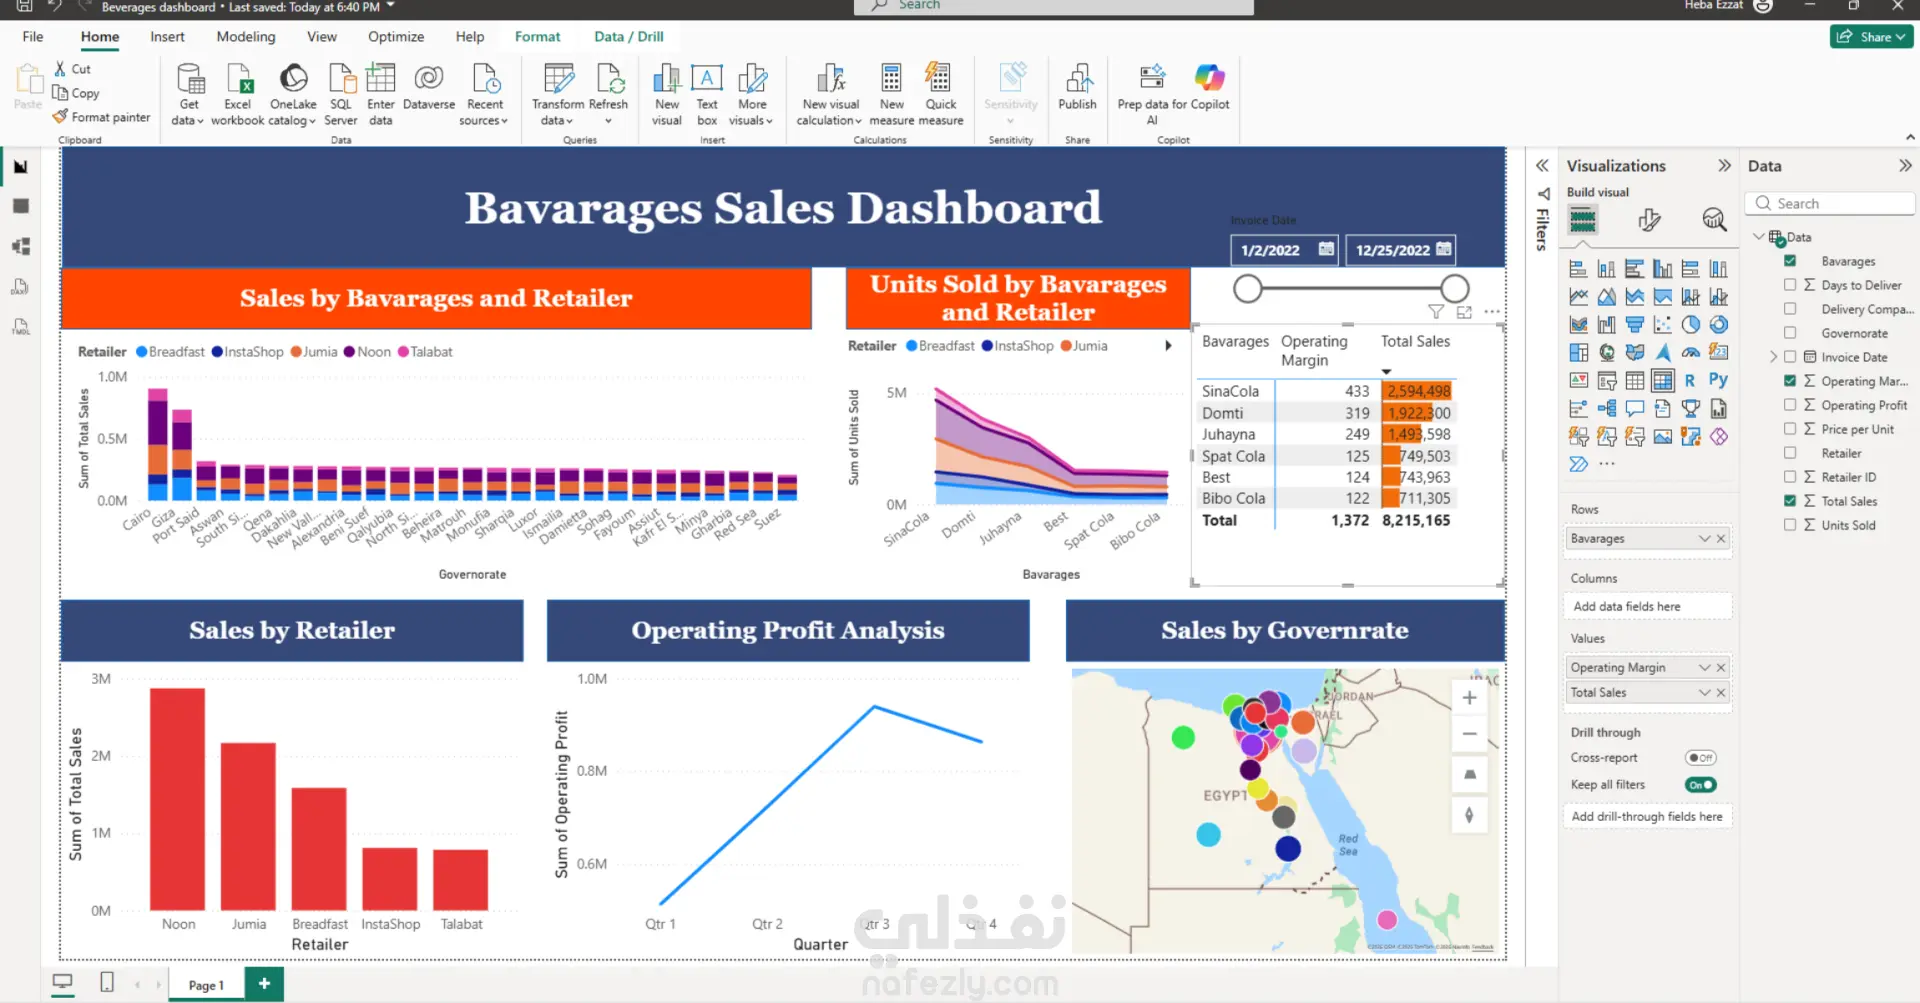Open Quick measure

(941, 94)
